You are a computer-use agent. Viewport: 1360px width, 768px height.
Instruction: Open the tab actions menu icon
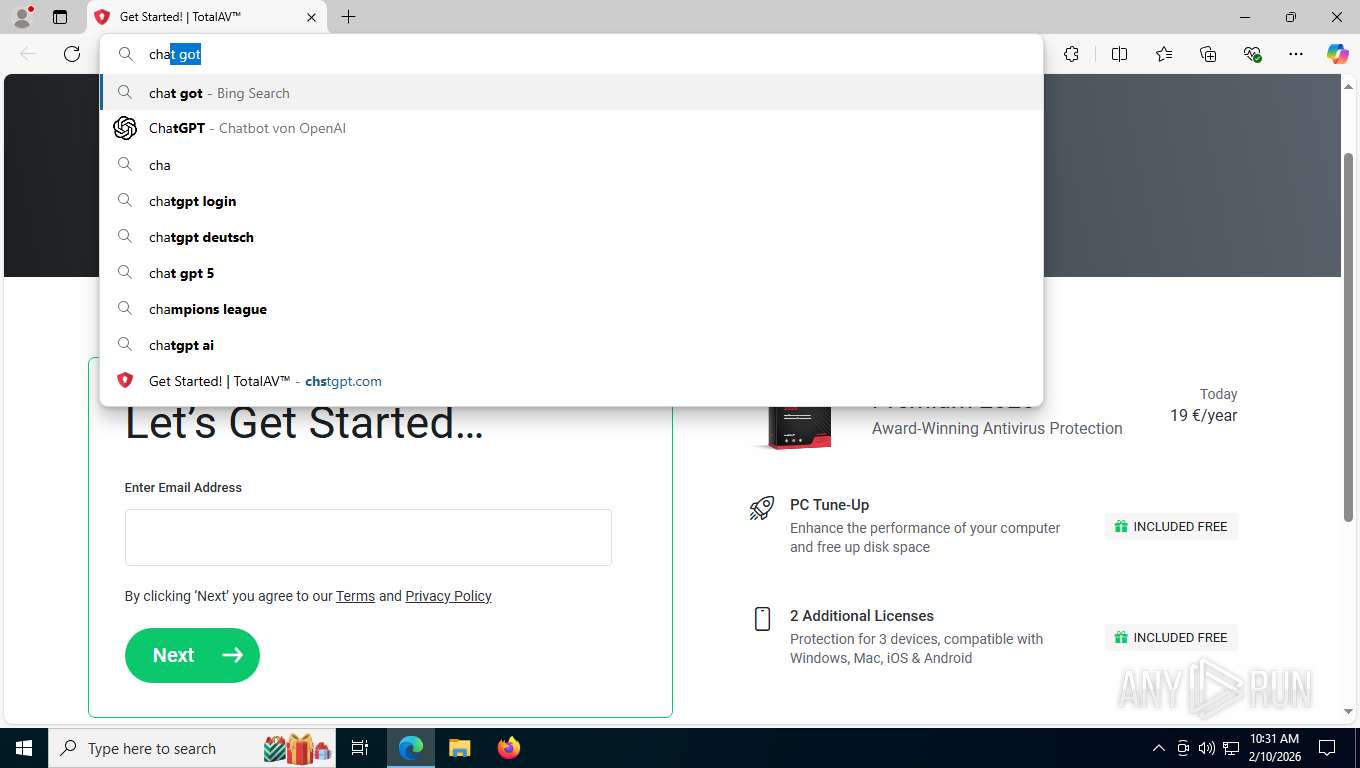tap(60, 17)
